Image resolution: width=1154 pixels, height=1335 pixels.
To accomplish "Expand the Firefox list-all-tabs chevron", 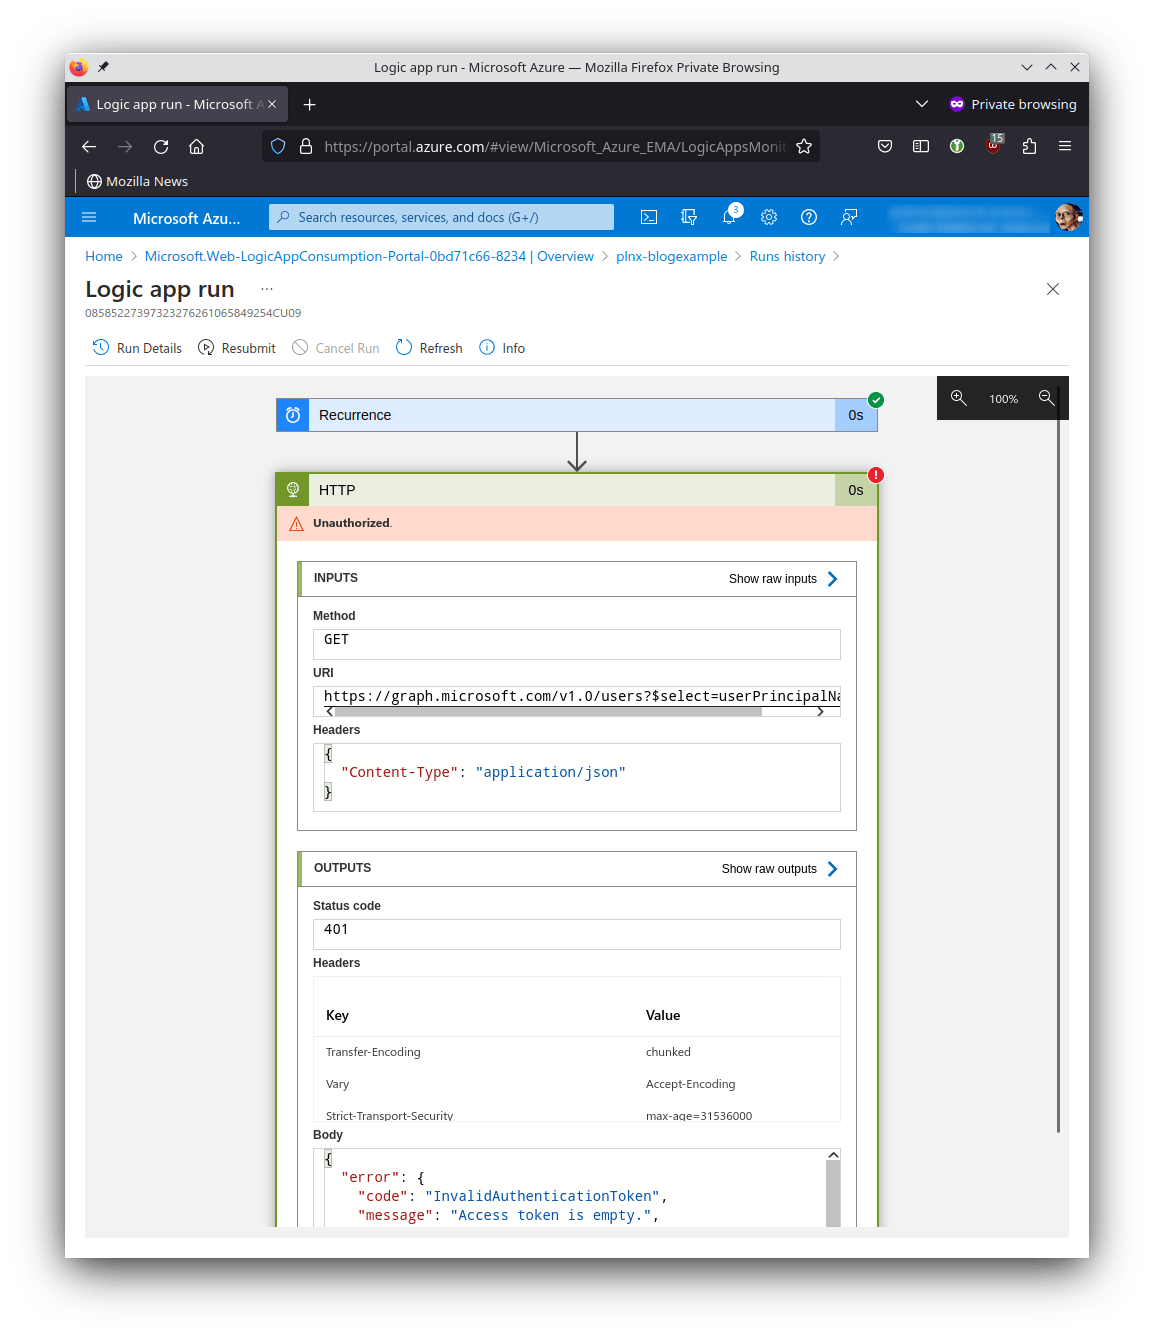I will coord(921,104).
